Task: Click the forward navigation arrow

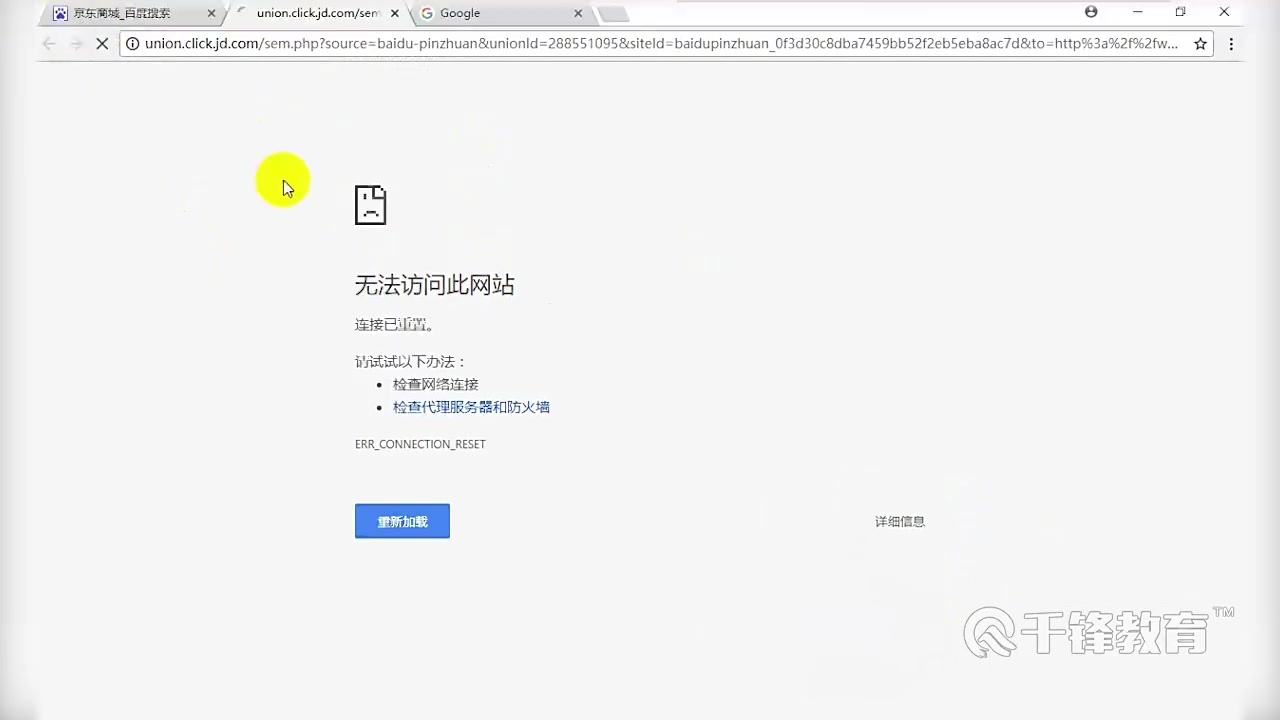Action: pyautogui.click(x=76, y=44)
